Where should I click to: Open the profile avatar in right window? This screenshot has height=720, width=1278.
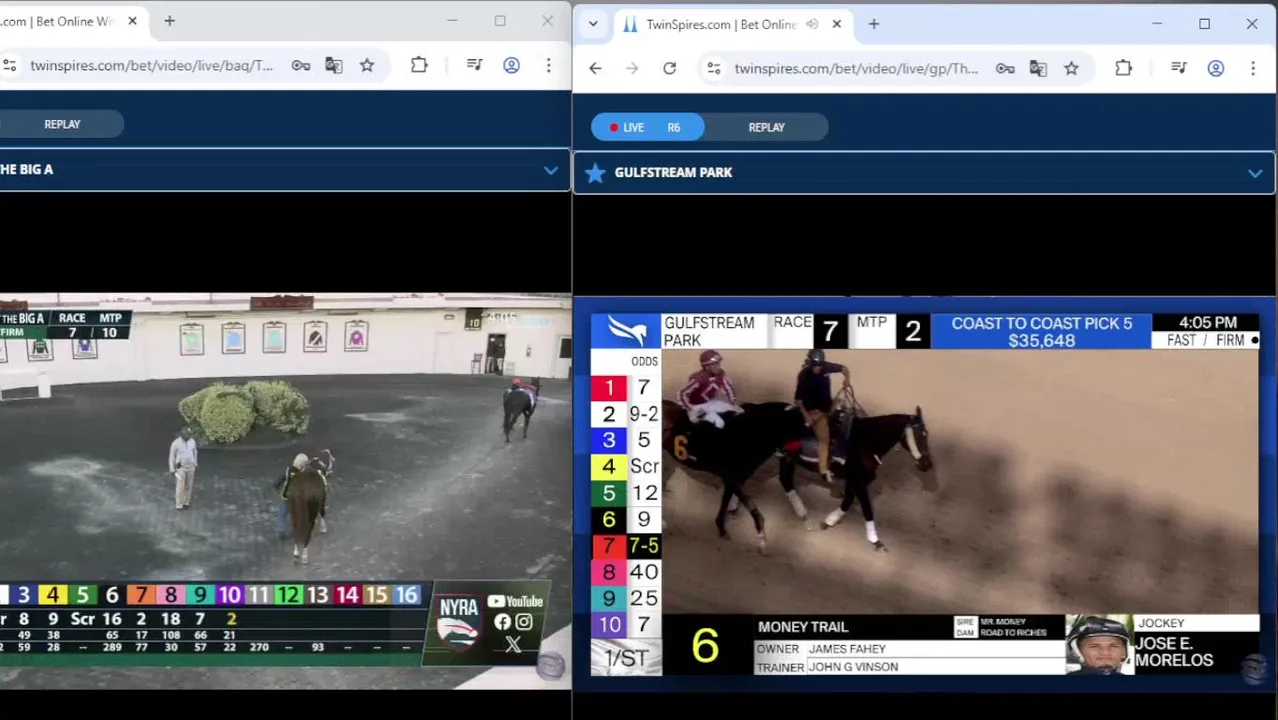tap(1215, 68)
